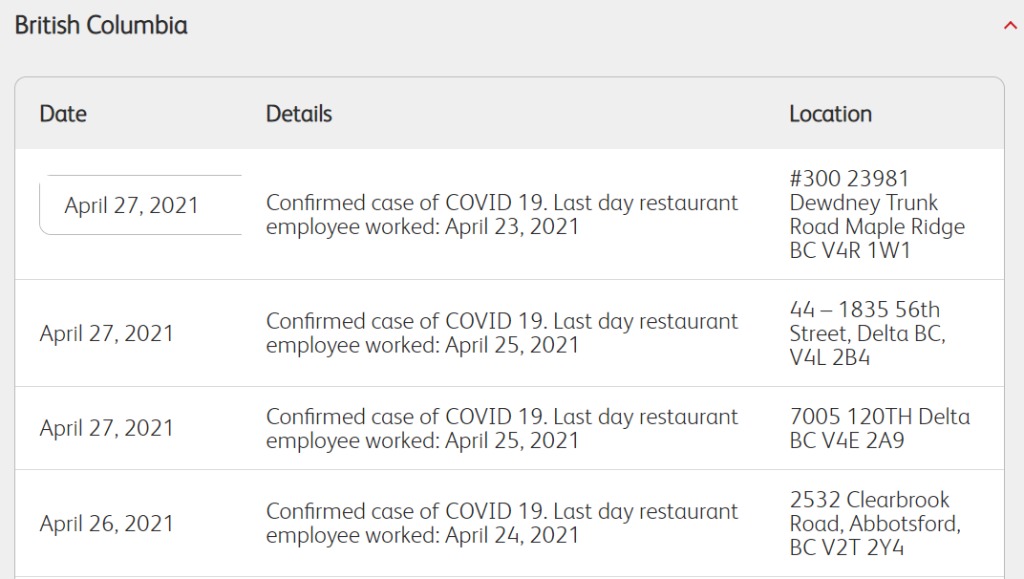Click date of the 56th Street Delta row
Screen dimensions: 1024x579
coord(106,333)
